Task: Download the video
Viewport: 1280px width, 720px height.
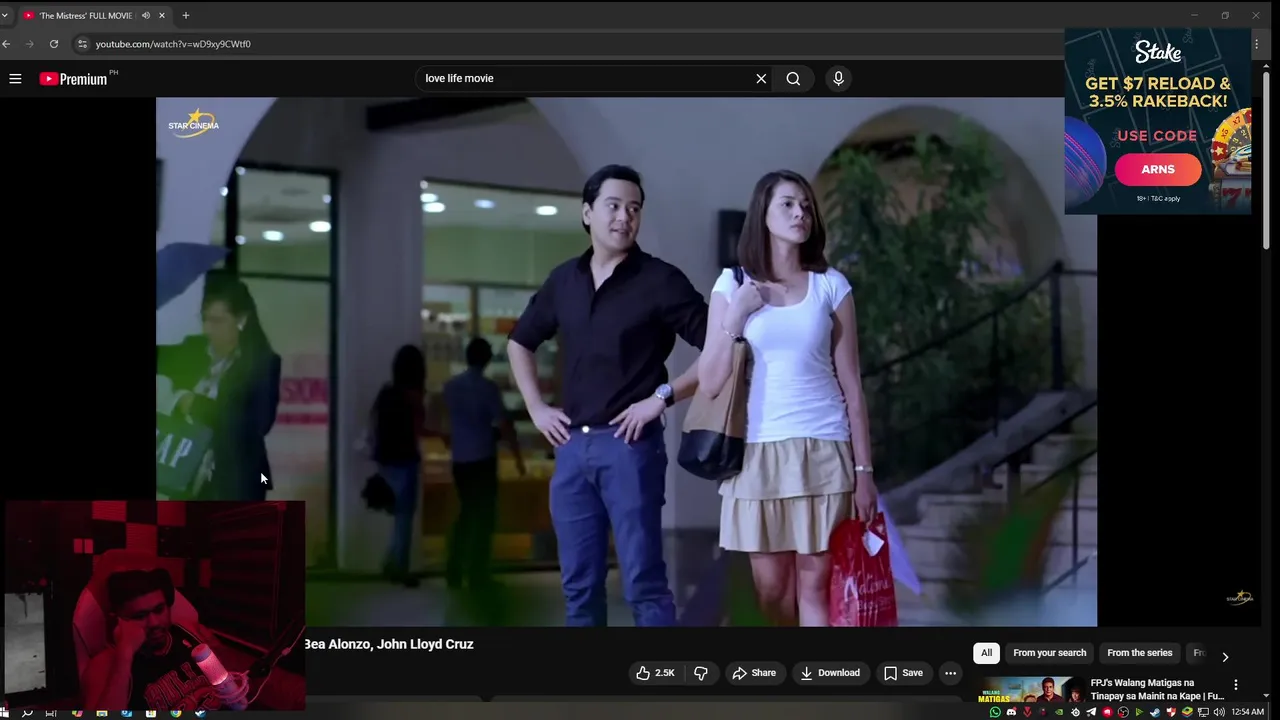Action: pos(830,673)
